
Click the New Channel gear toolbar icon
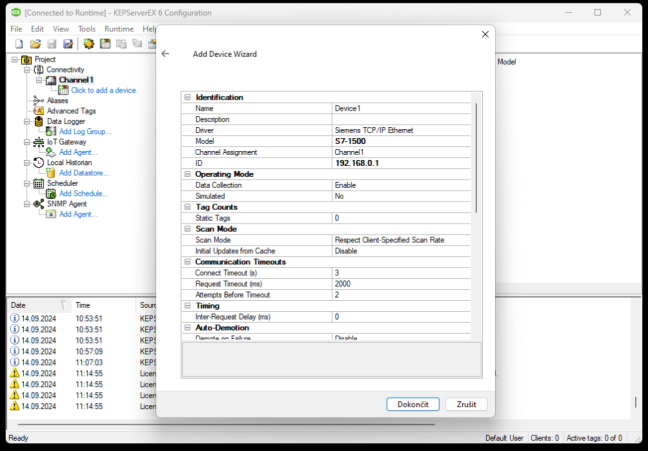click(88, 44)
